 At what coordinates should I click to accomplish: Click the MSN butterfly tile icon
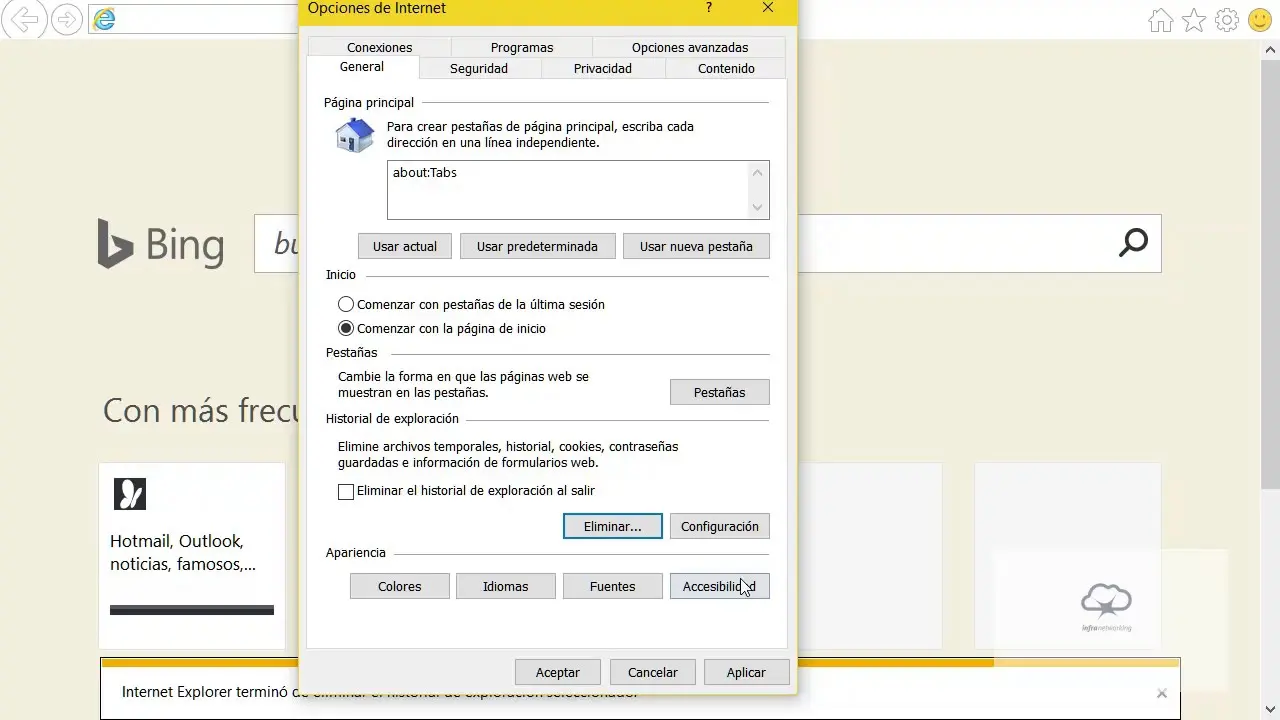[x=130, y=494]
